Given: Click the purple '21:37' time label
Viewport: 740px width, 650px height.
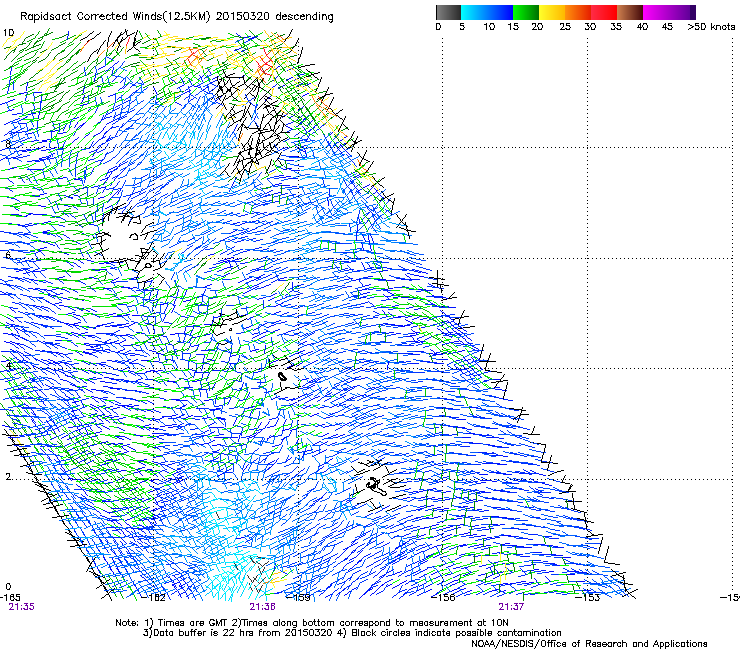Looking at the screenshot, I should pos(511,607).
